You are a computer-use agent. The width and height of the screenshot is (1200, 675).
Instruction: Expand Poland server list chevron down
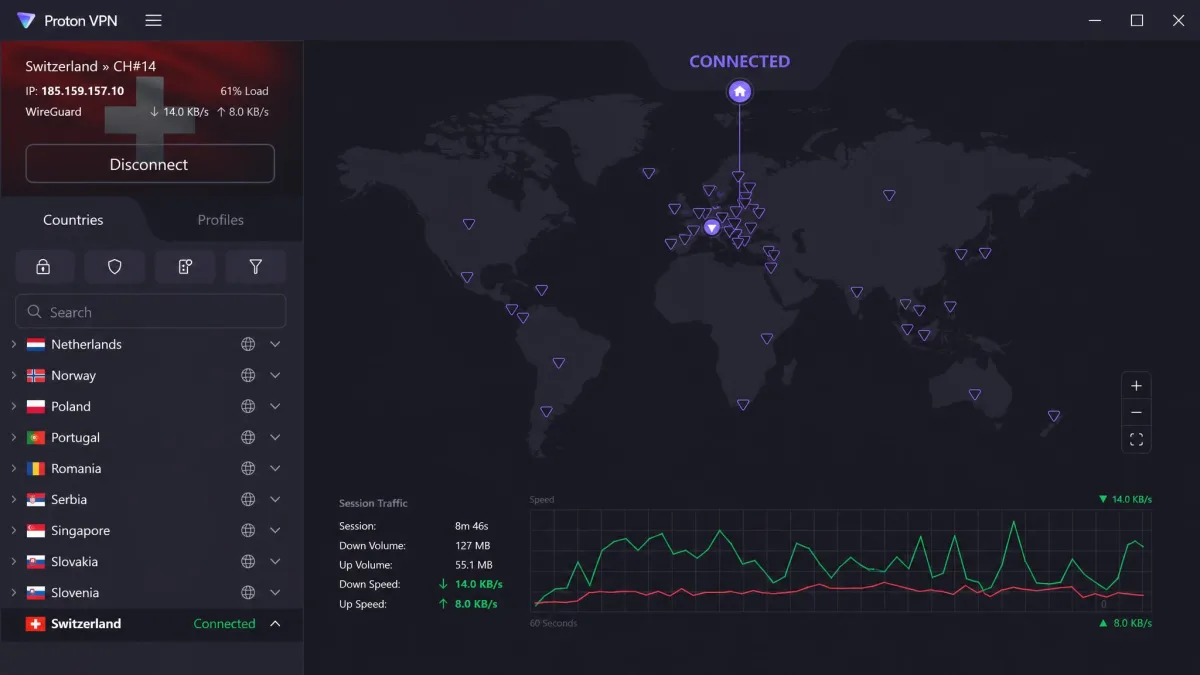(275, 406)
